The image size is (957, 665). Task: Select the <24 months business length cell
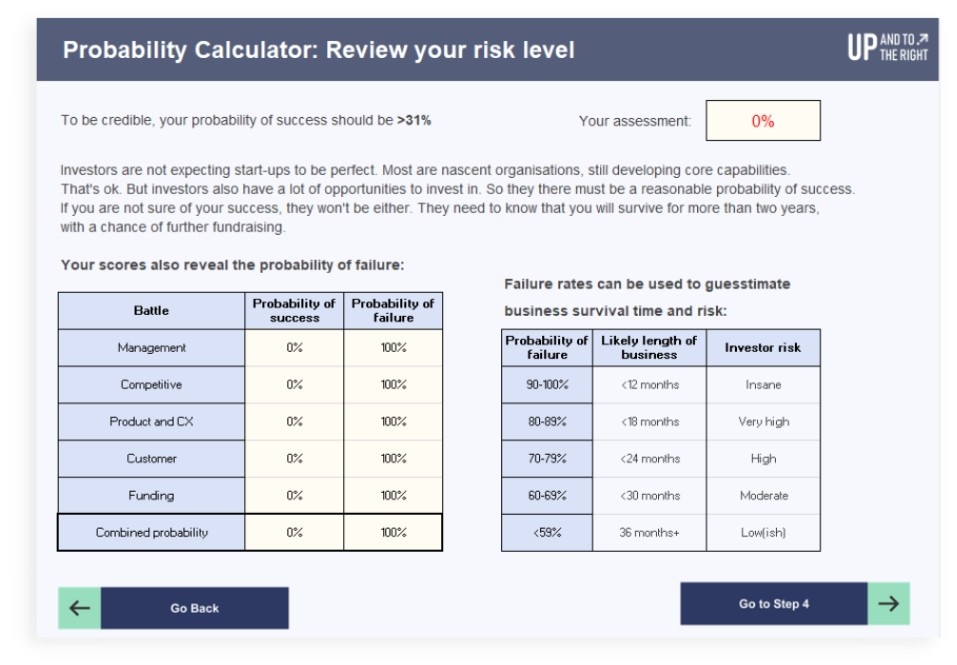pos(649,459)
